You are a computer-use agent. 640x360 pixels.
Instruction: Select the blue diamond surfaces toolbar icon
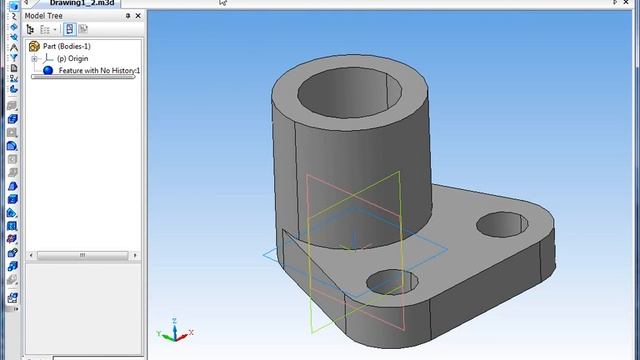[13, 27]
